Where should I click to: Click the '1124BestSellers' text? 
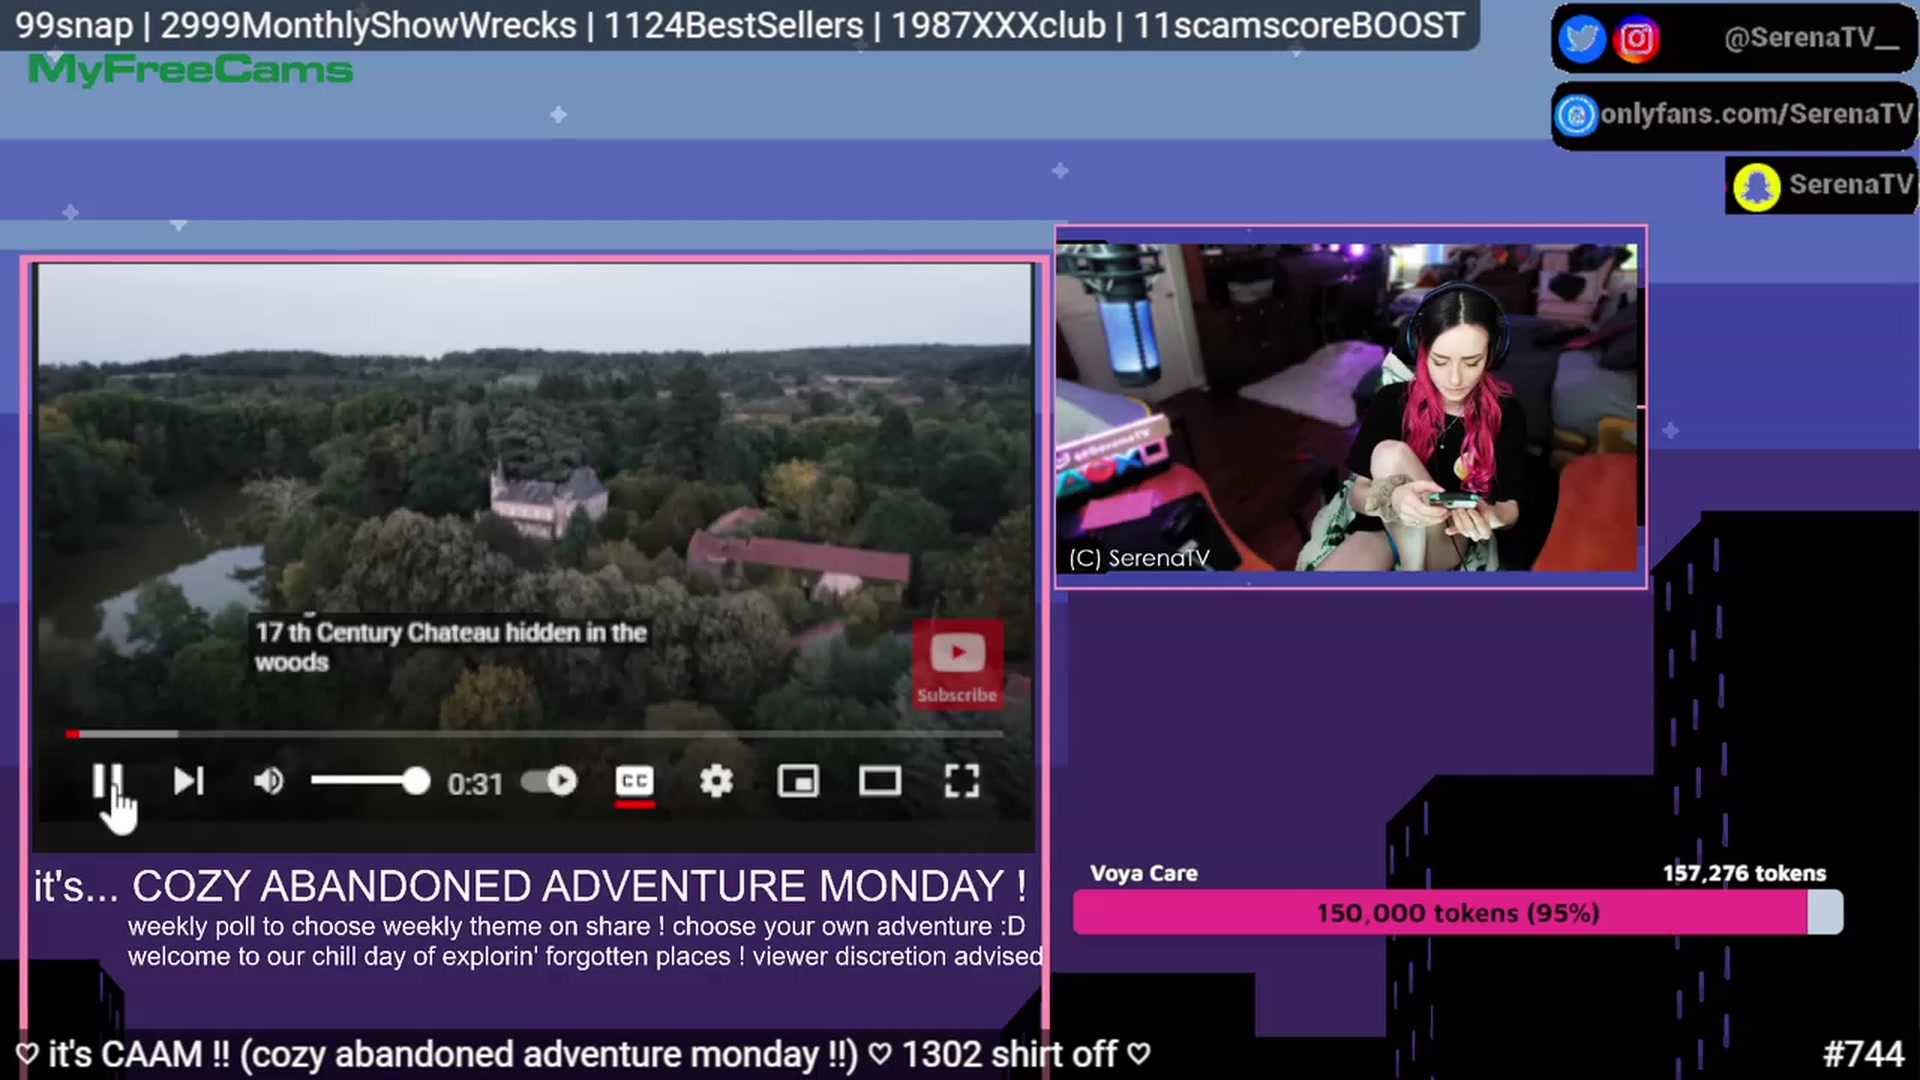tap(733, 25)
